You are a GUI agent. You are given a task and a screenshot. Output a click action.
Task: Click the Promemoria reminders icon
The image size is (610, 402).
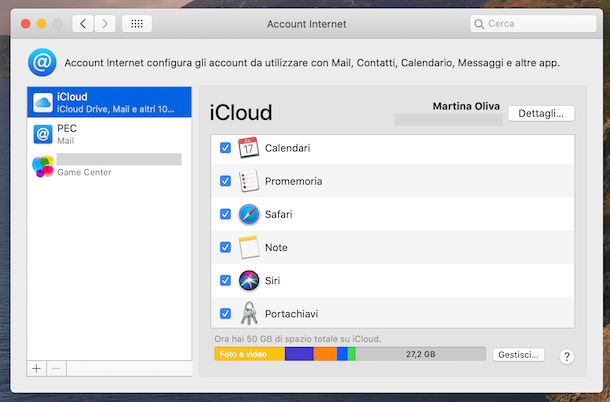pyautogui.click(x=249, y=182)
